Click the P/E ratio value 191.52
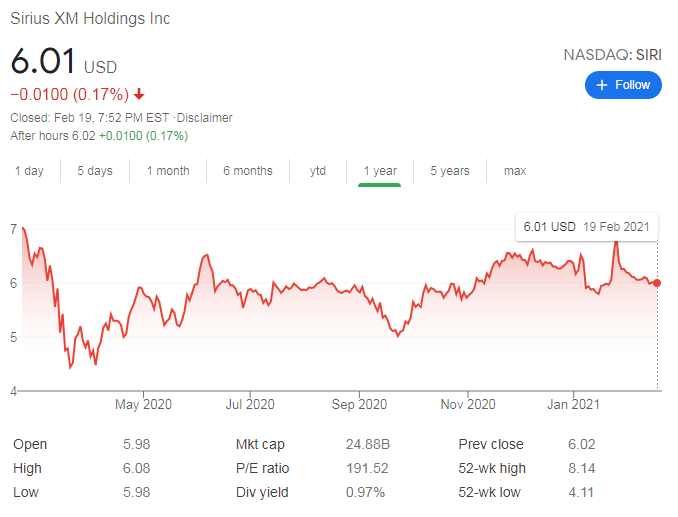Viewport: 678px width, 517px height. coord(367,468)
